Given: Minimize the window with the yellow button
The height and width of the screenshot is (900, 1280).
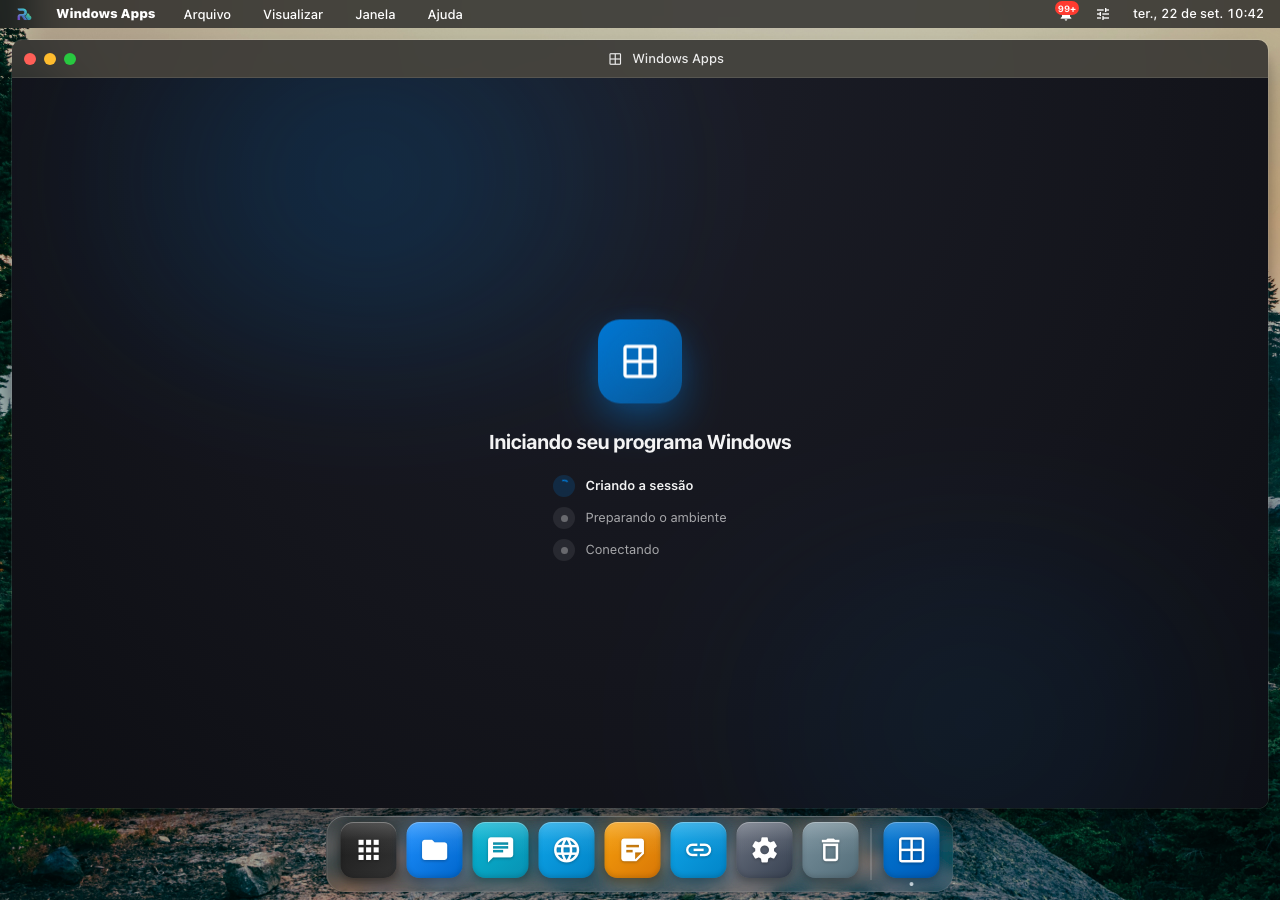Looking at the screenshot, I should point(50,59).
